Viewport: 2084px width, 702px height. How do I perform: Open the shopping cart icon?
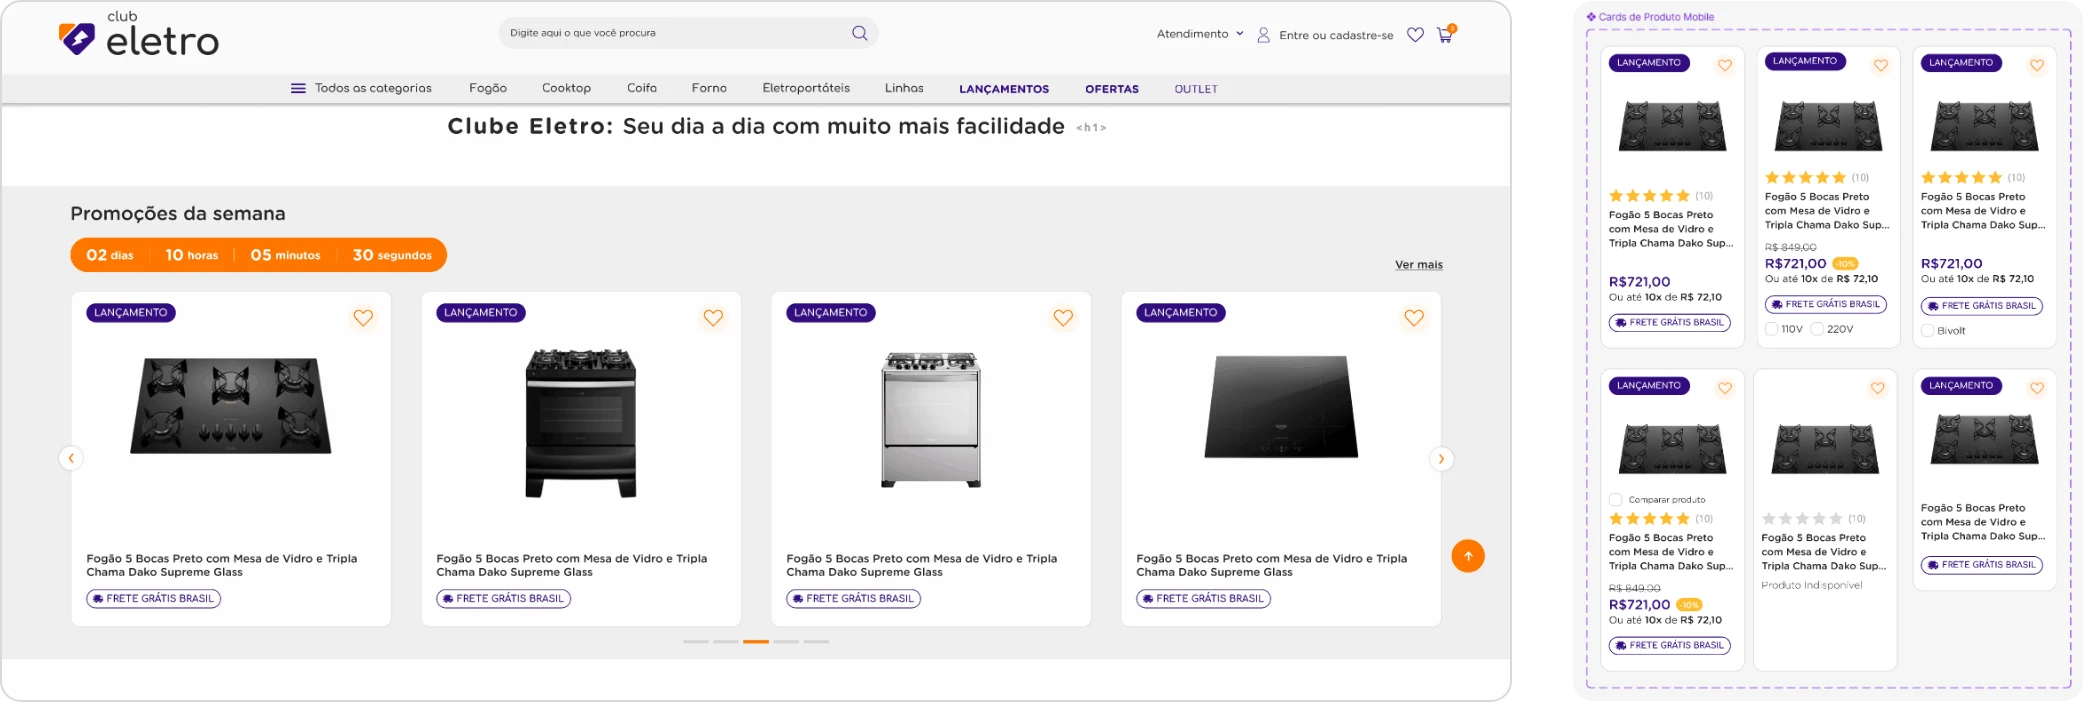(x=1446, y=34)
